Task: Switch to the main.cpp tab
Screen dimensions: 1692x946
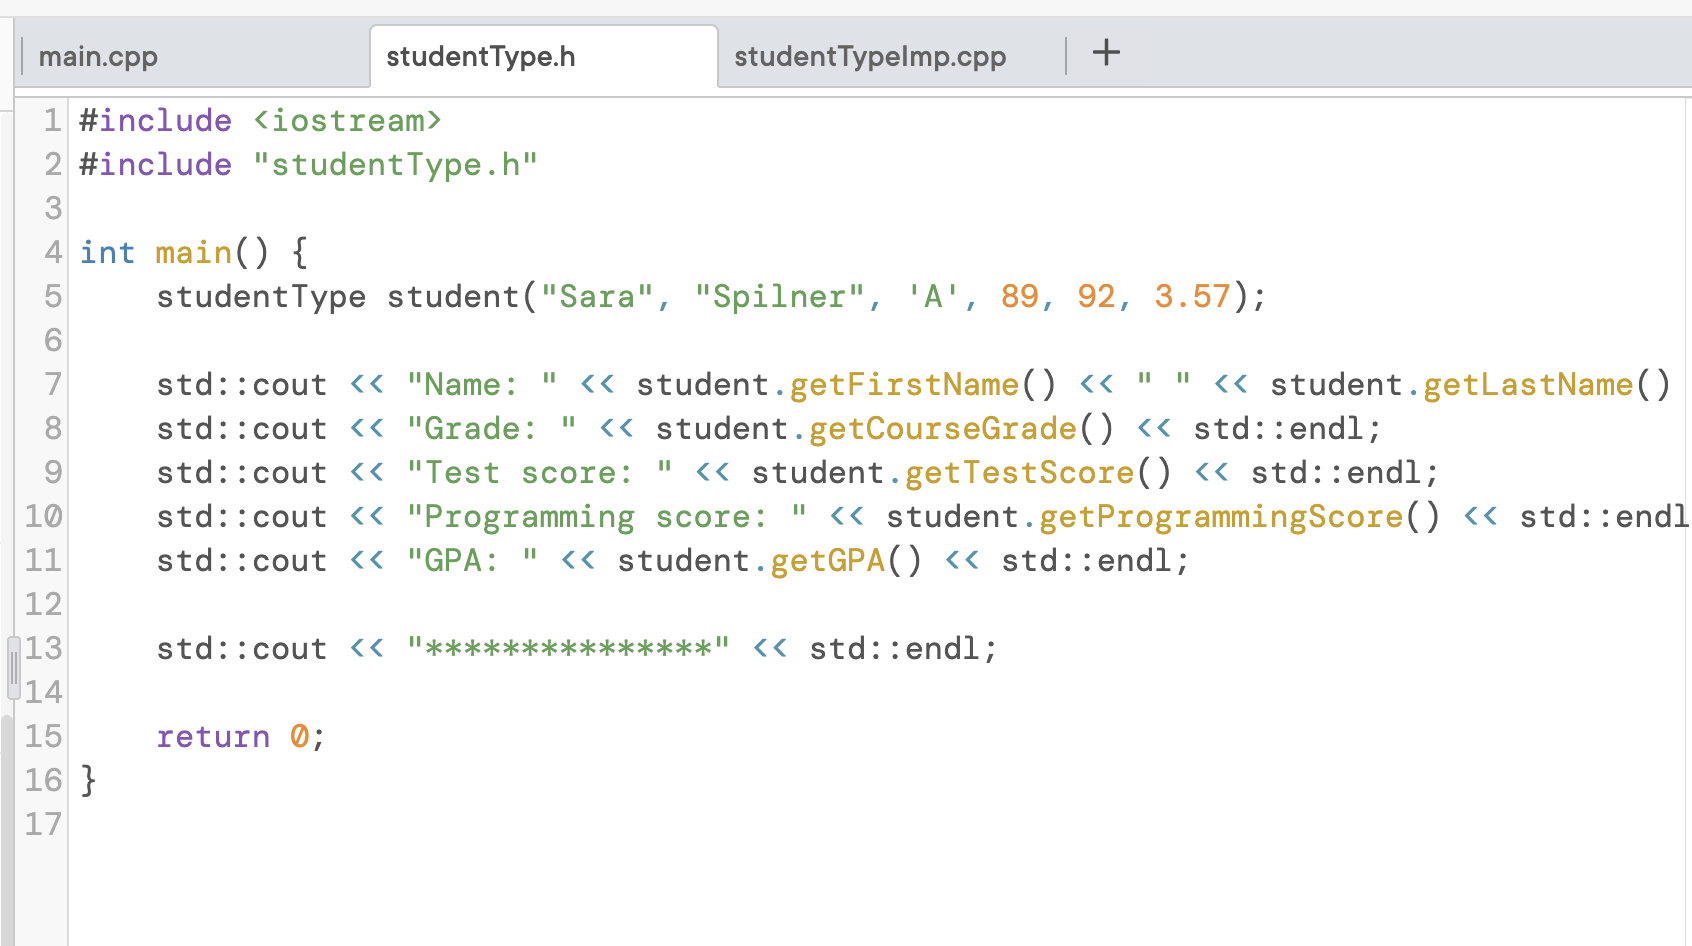Action: (97, 56)
